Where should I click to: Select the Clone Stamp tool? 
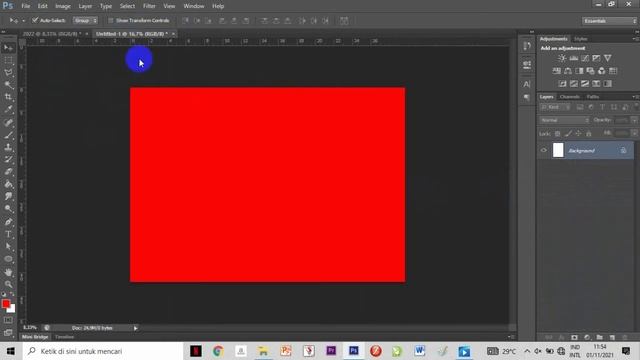[8, 147]
